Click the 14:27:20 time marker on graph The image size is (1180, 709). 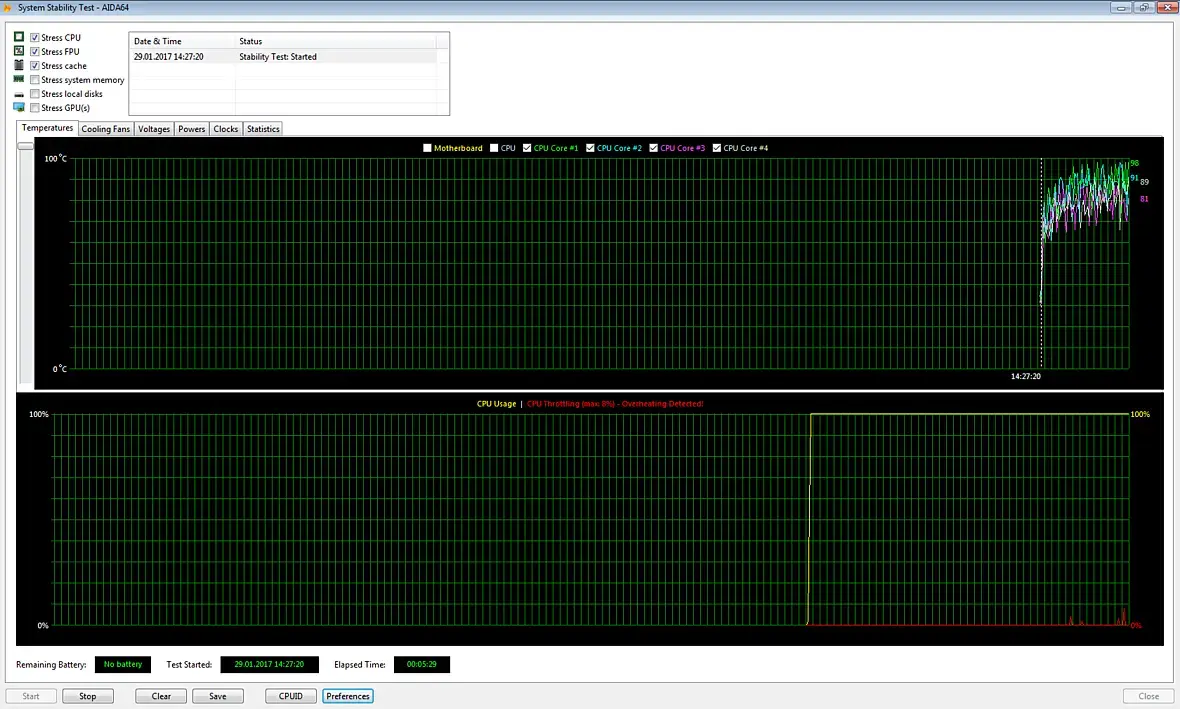click(x=1026, y=376)
